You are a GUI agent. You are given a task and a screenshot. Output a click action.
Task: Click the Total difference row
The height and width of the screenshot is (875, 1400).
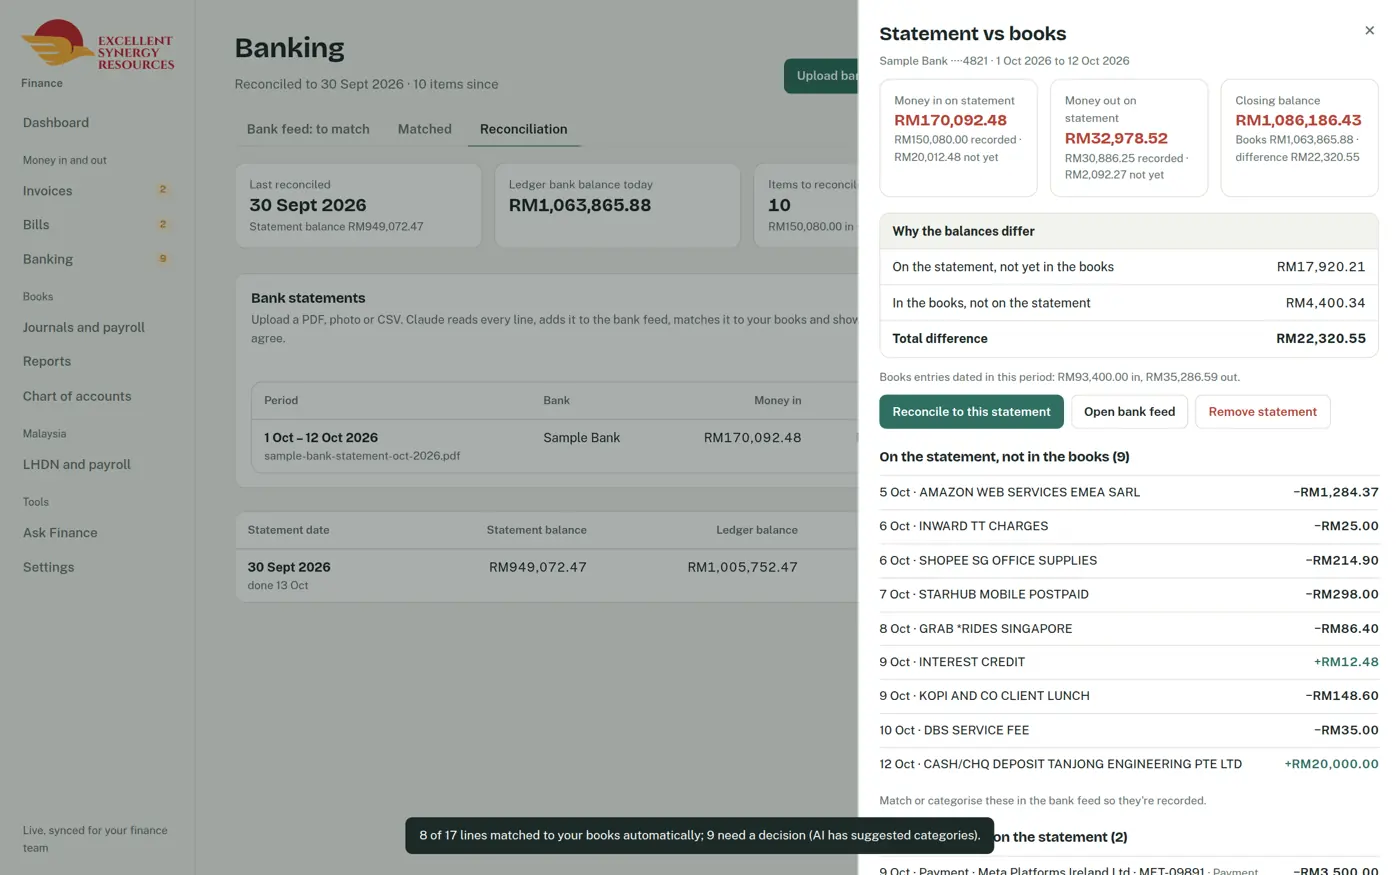(1129, 339)
